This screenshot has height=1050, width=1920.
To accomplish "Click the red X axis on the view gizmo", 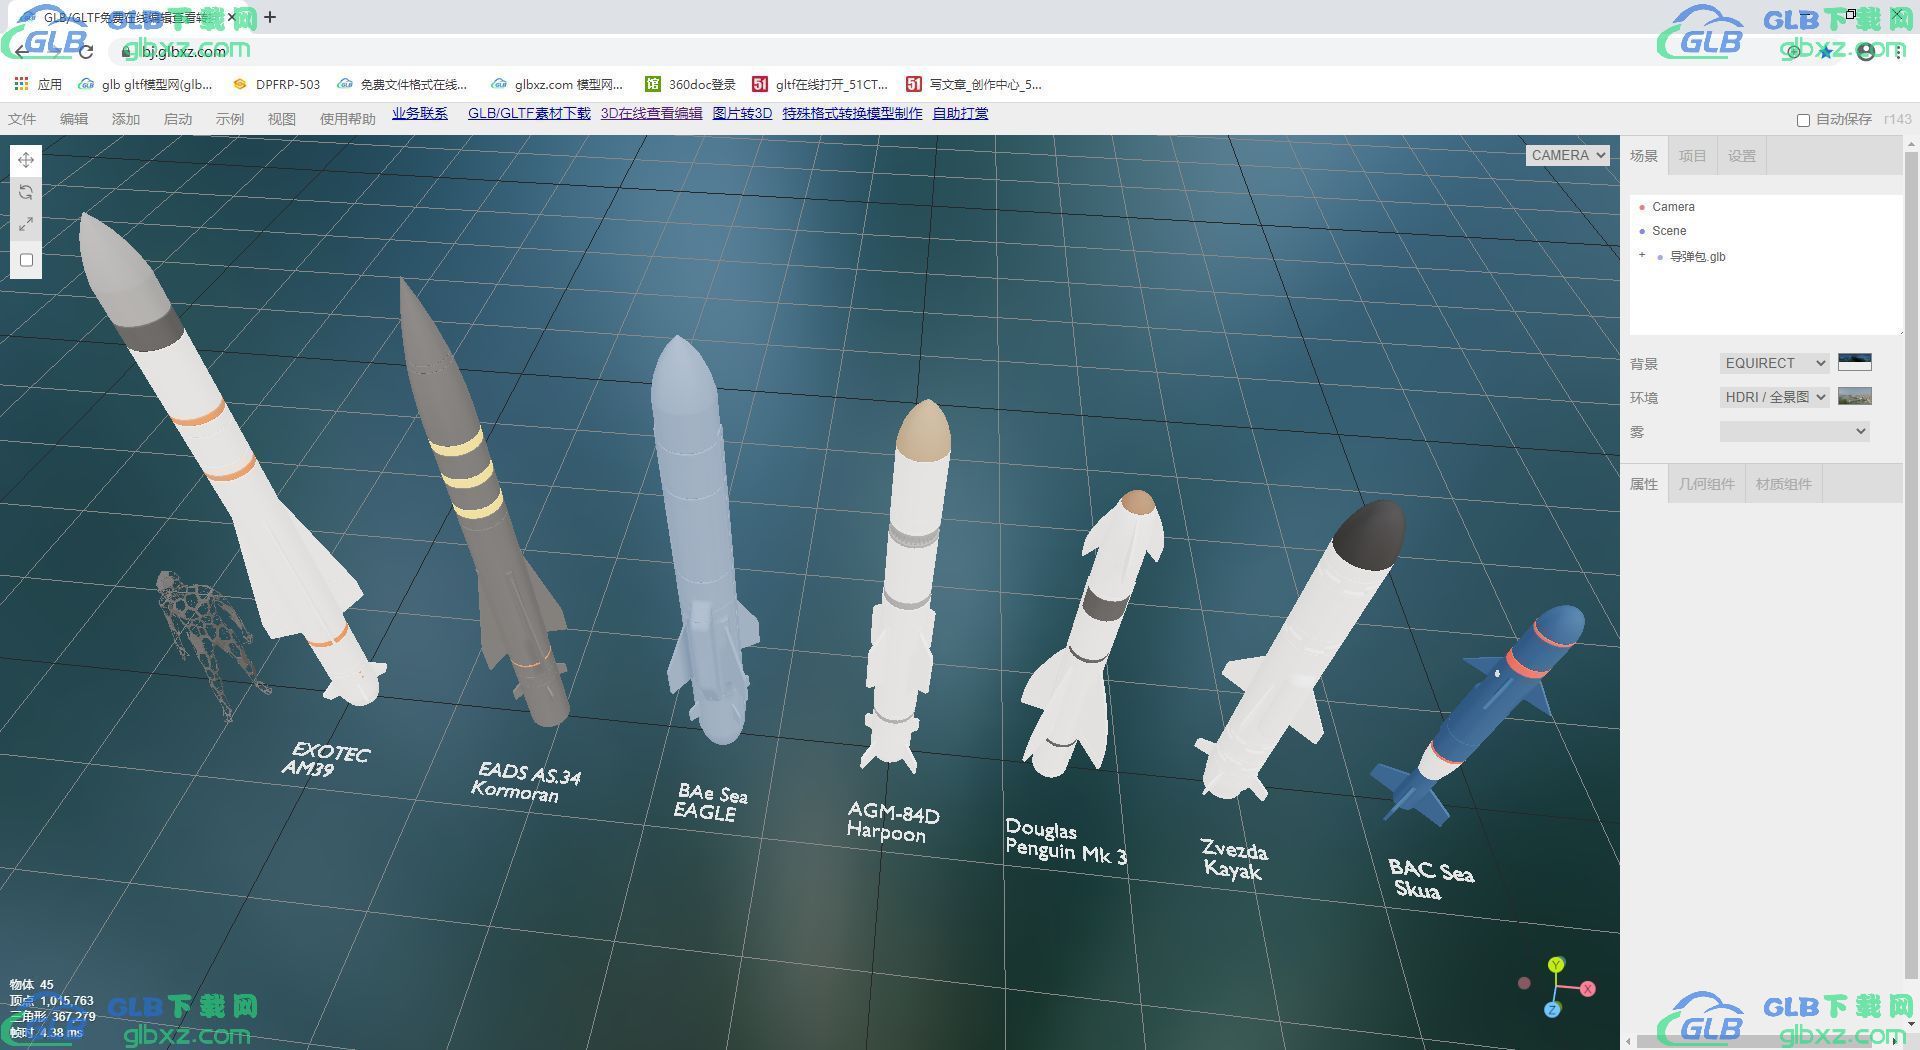I will click(1587, 989).
